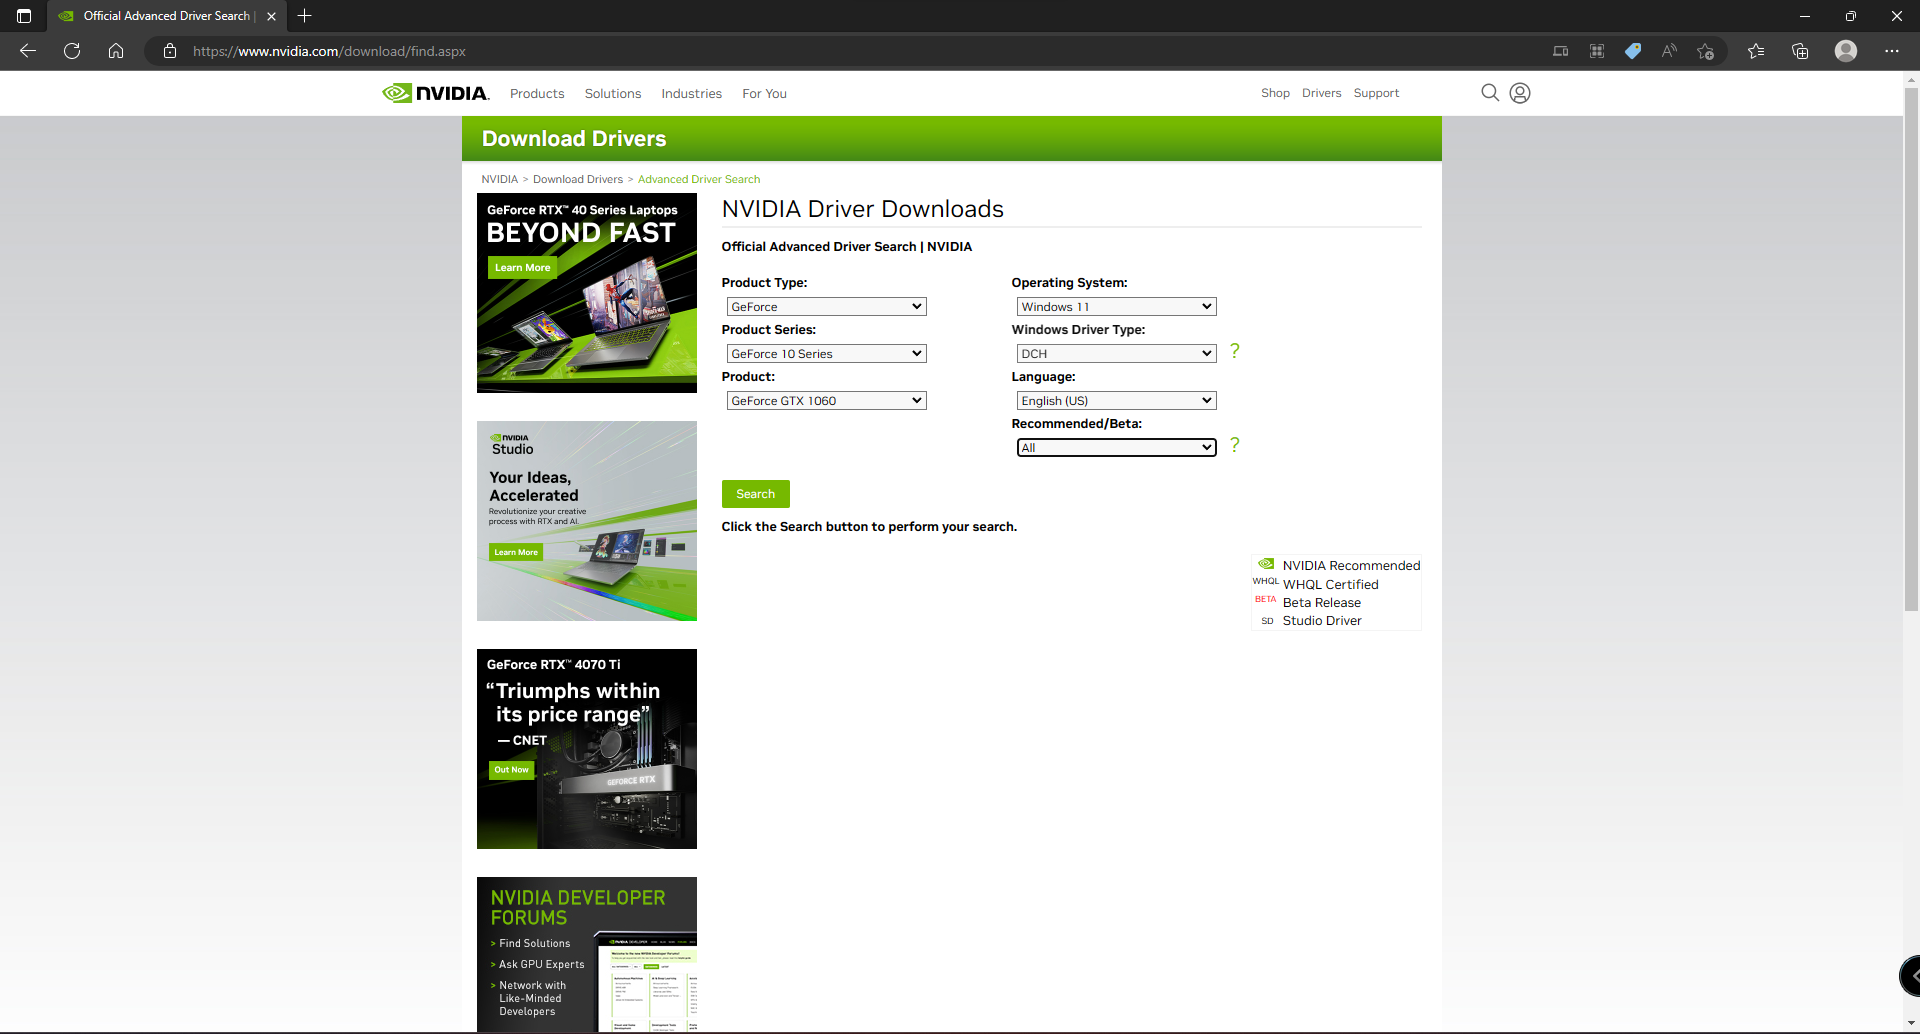The height and width of the screenshot is (1034, 1920).
Task: Open the Solutions menu
Action: [613, 94]
